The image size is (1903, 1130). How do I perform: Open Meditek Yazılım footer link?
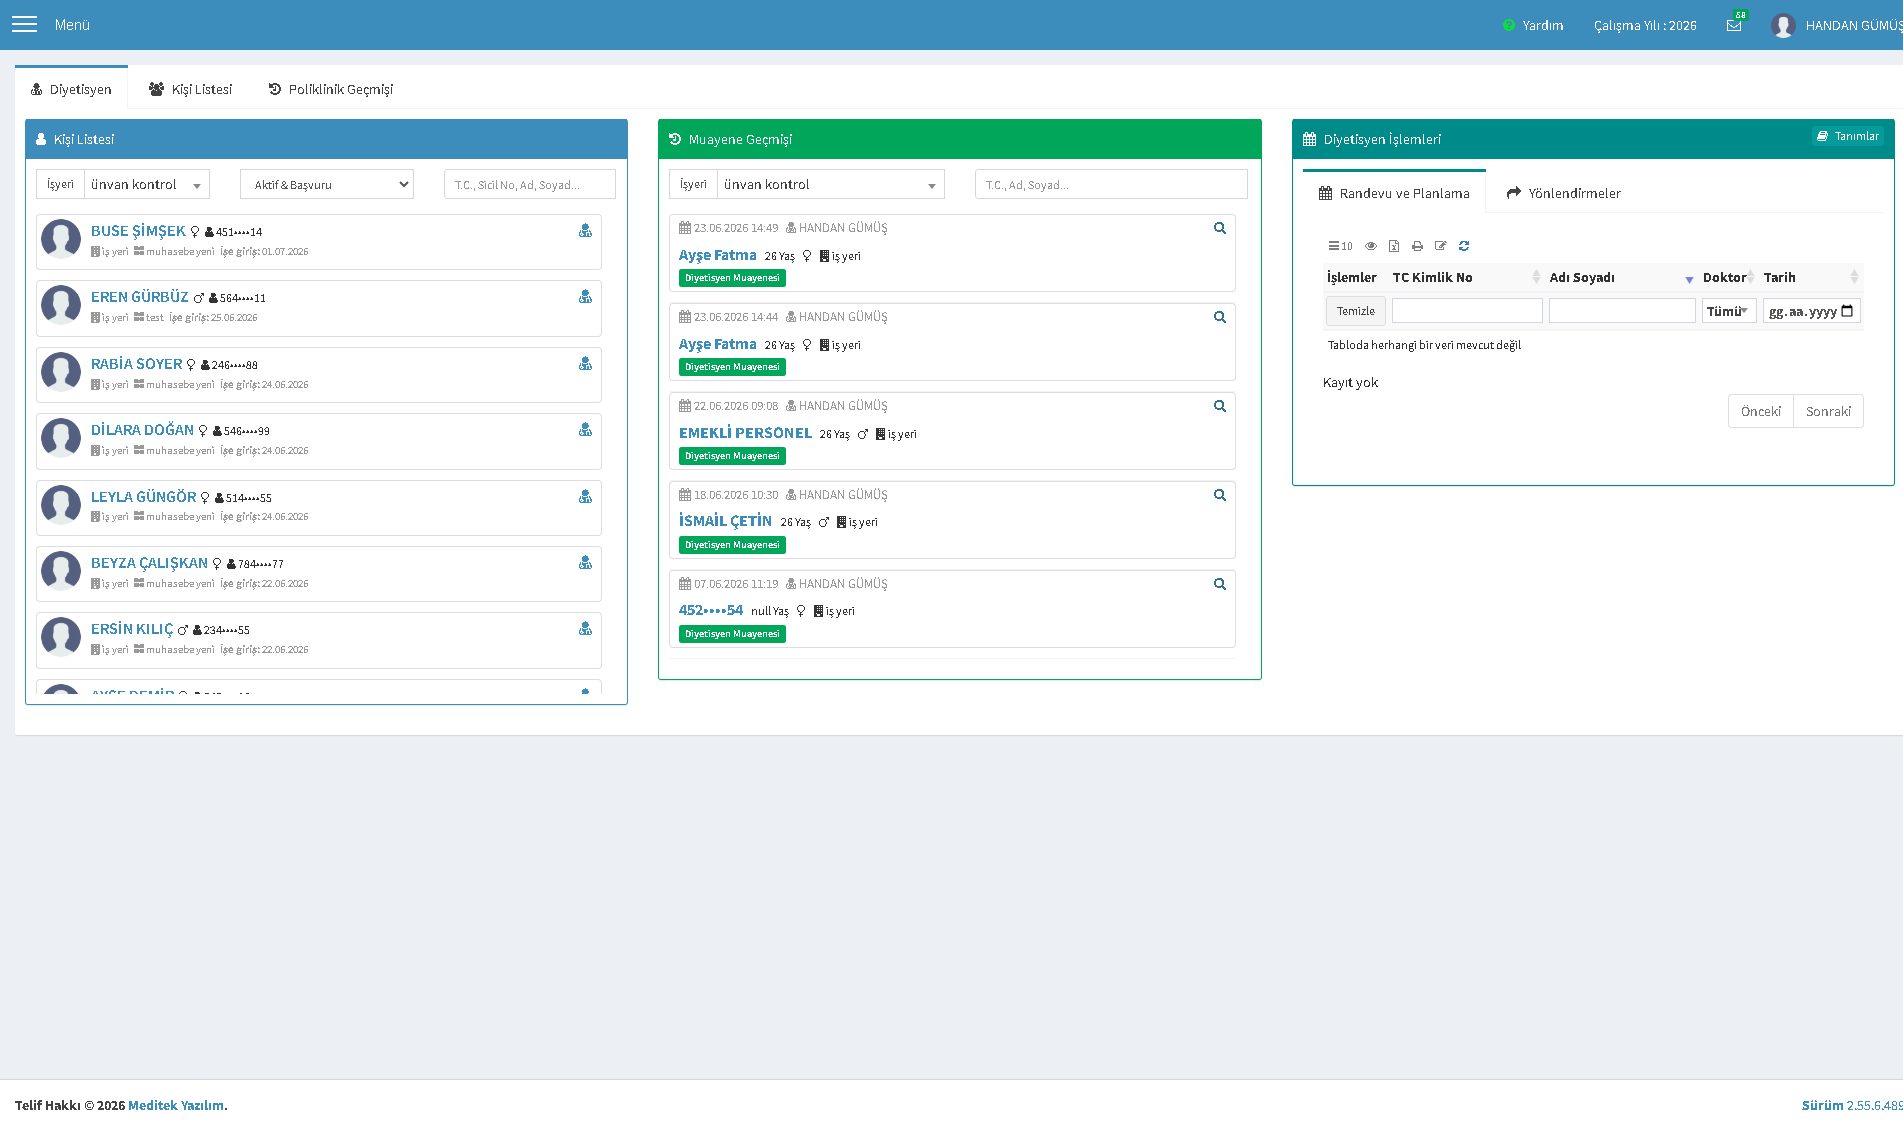point(176,1105)
